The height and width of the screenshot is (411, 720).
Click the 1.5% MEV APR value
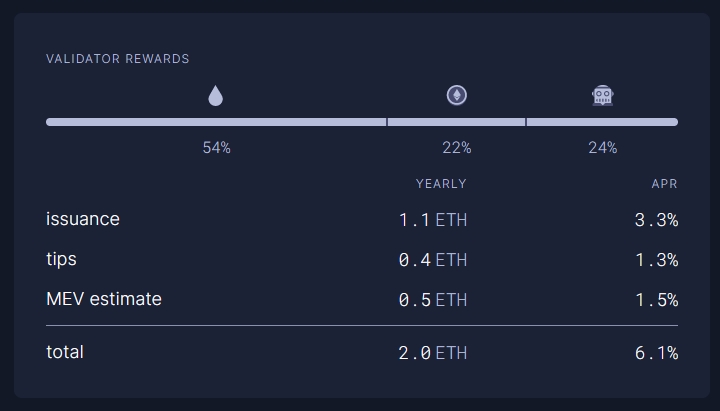(x=656, y=300)
